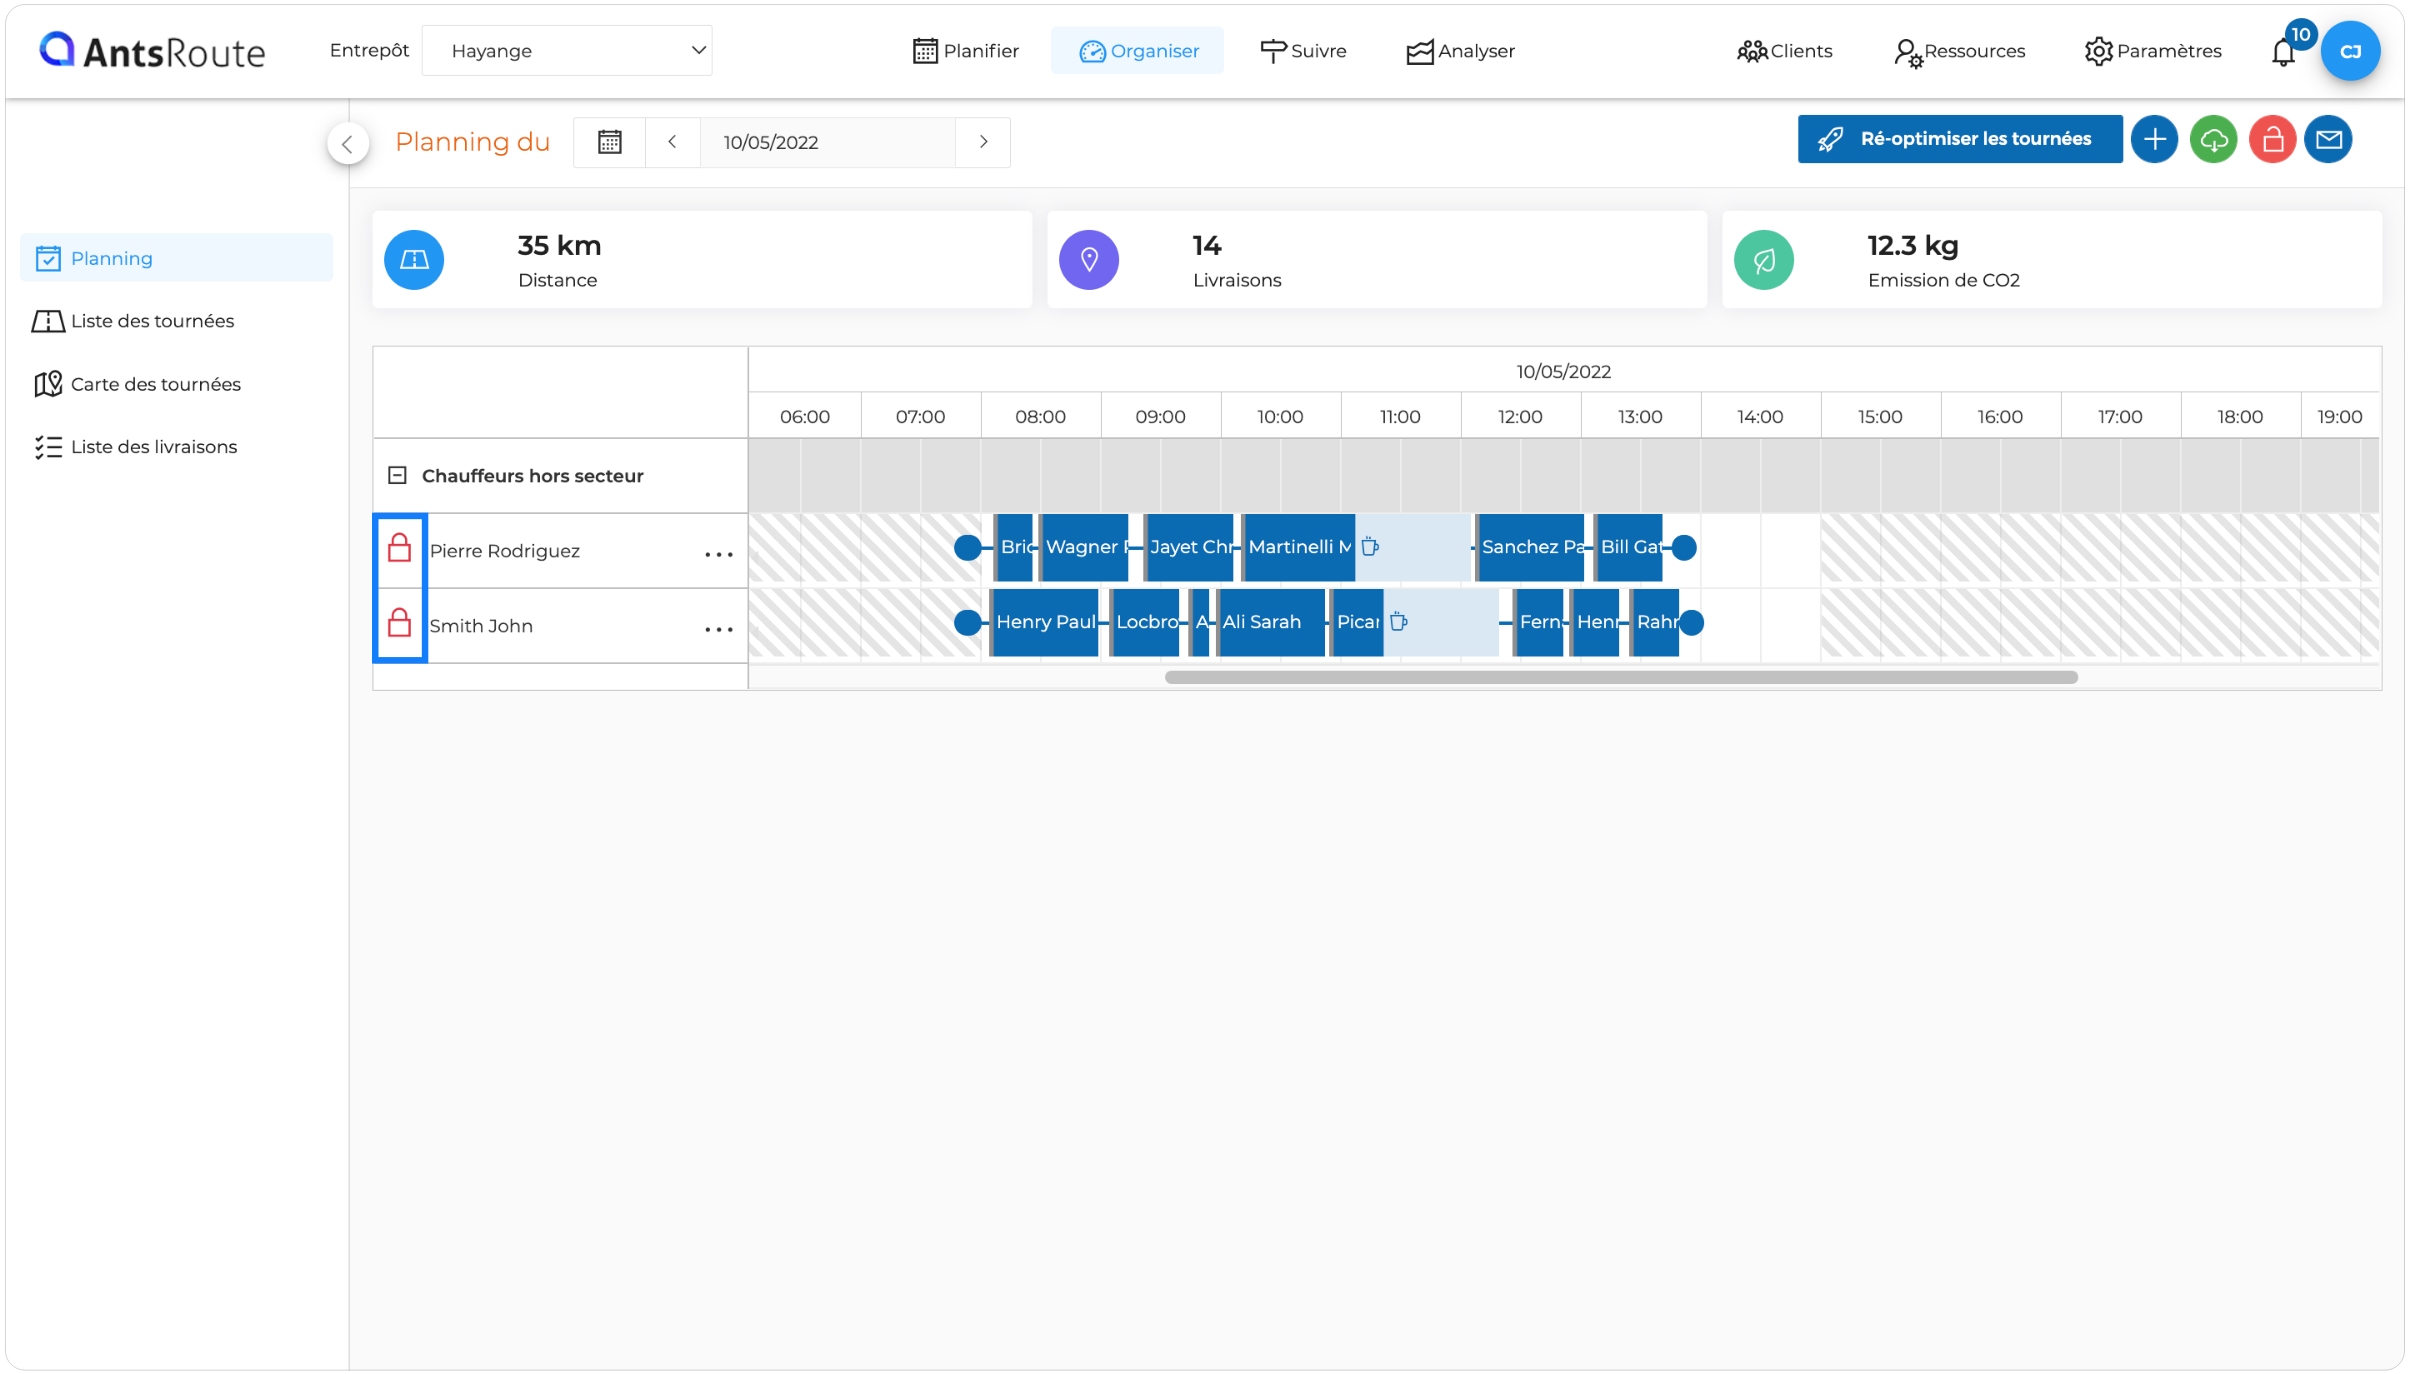The width and height of the screenshot is (2409, 1374).
Task: Collapse the left sidebar with chevron button
Action: point(347,144)
